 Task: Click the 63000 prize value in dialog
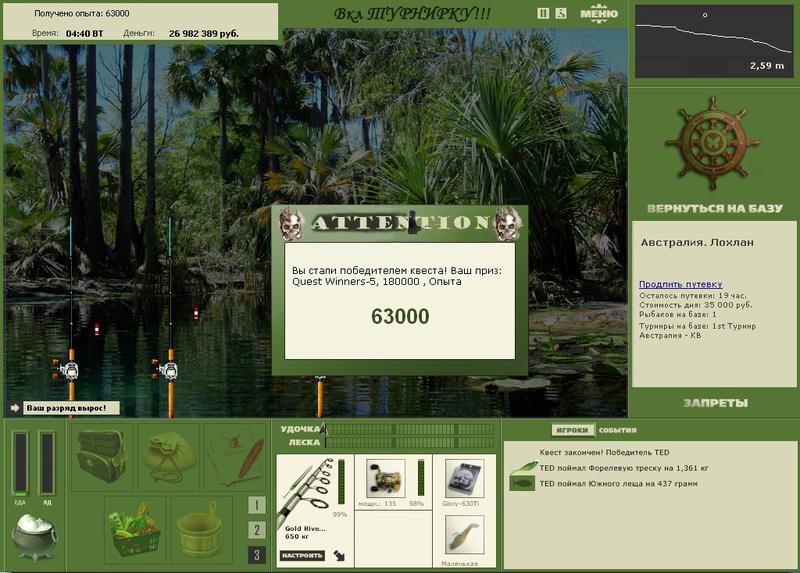coord(400,316)
